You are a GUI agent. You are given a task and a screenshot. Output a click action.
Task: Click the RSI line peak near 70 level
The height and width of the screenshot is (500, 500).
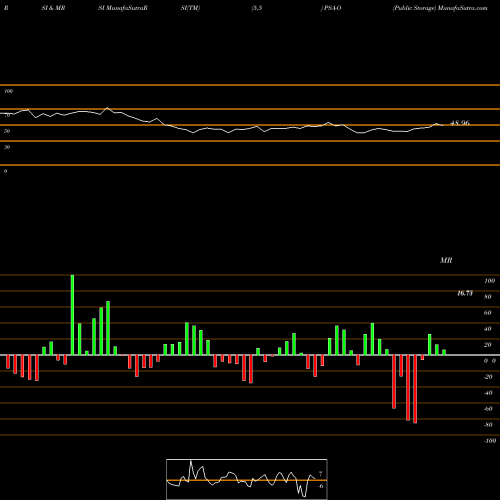pos(107,108)
